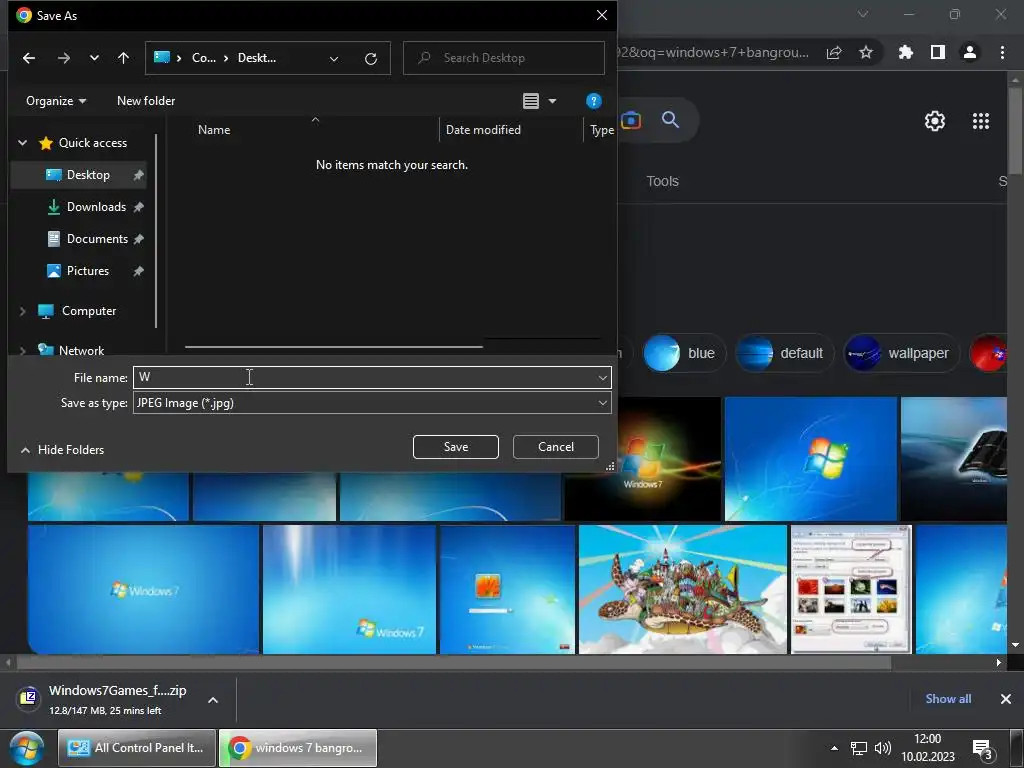Image resolution: width=1024 pixels, height=768 pixels.
Task: Select the wallpaper filter chip
Action: (x=901, y=353)
